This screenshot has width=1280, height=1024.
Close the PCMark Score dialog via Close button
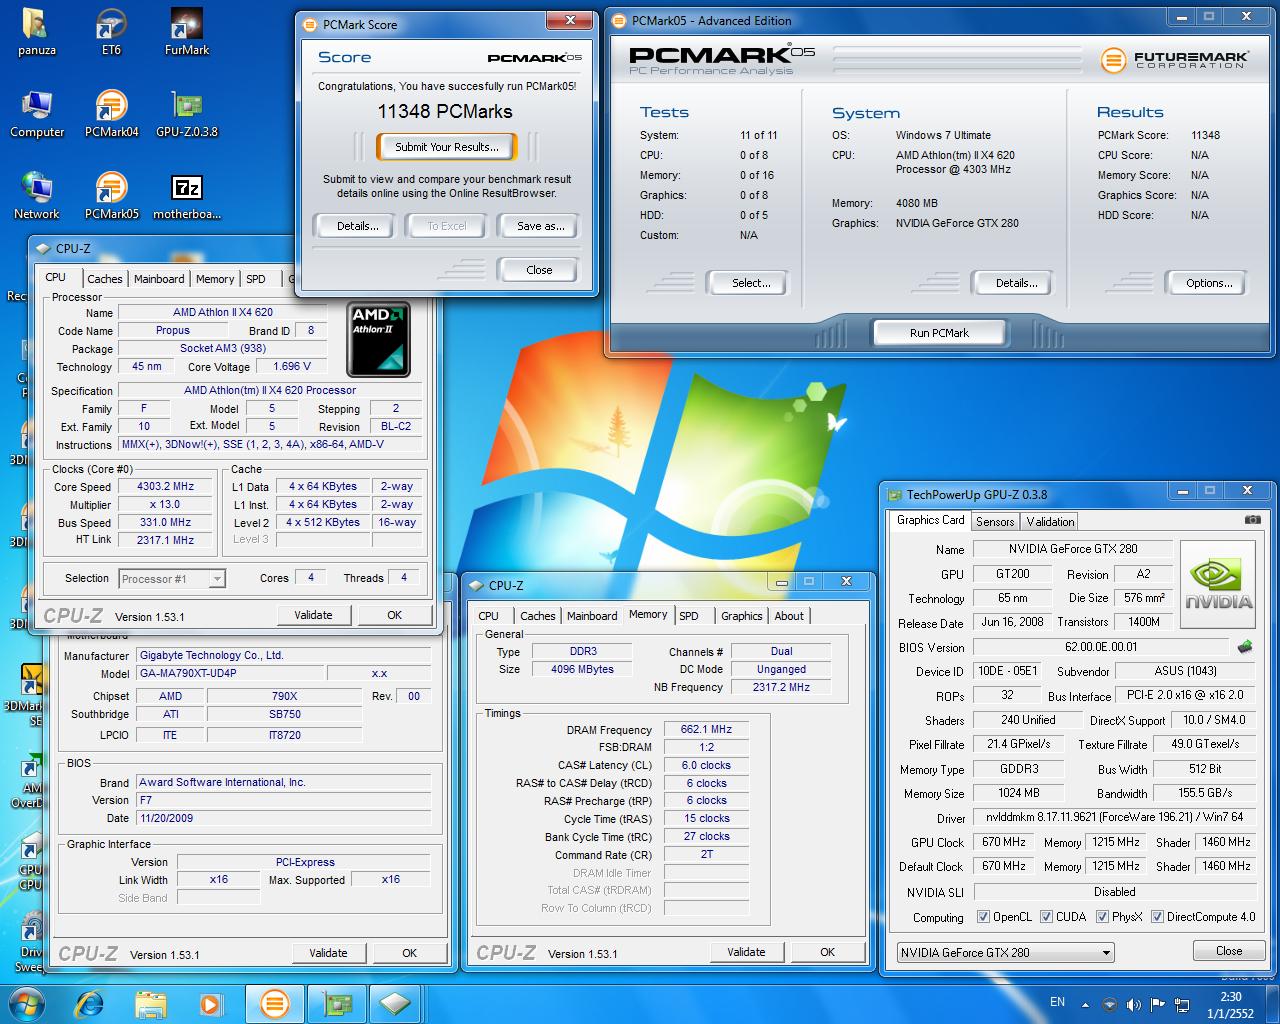coord(539,270)
